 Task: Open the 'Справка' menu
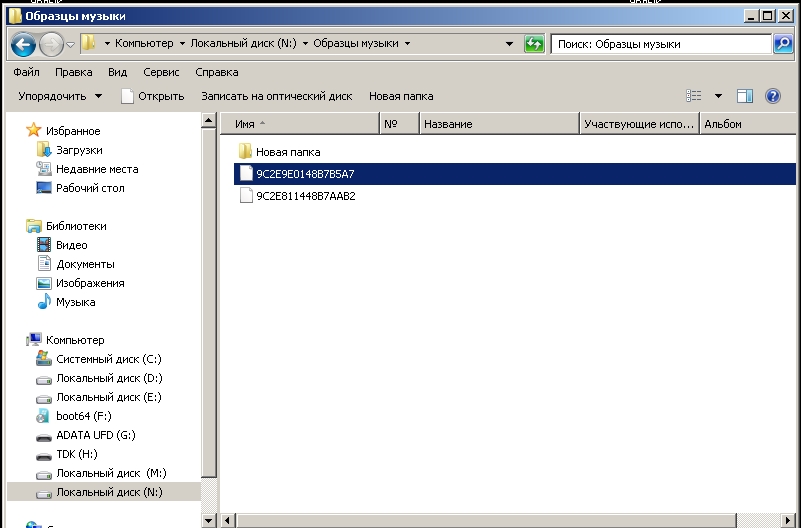point(217,72)
